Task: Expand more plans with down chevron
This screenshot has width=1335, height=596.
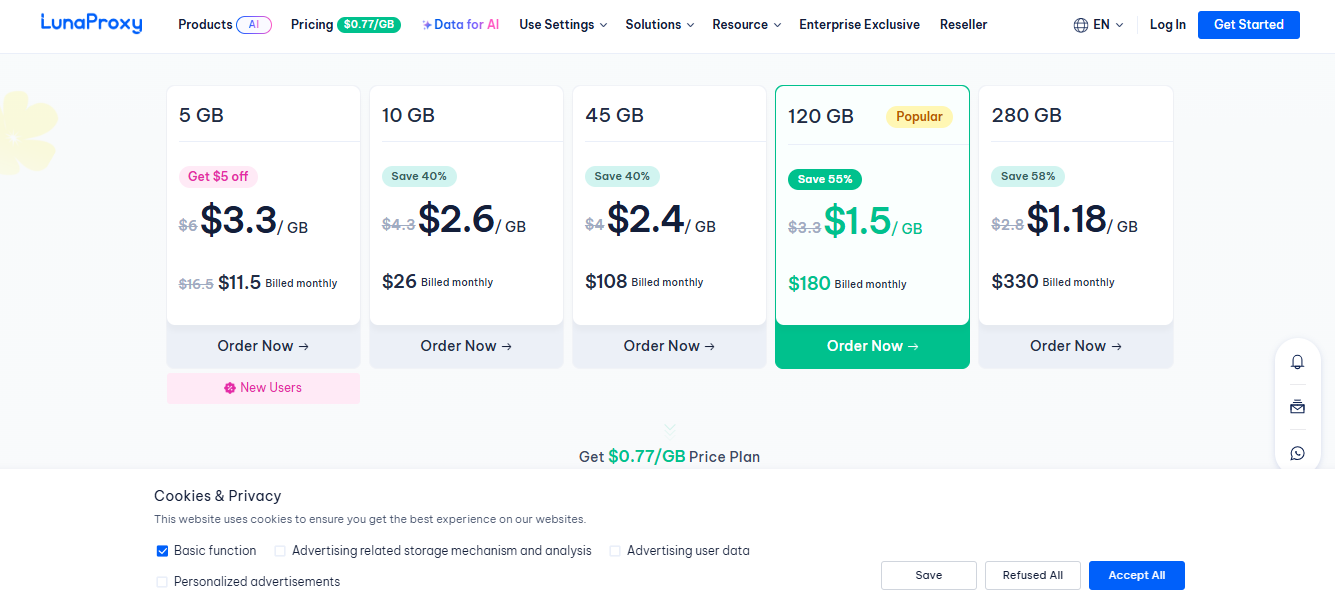Action: [670, 429]
